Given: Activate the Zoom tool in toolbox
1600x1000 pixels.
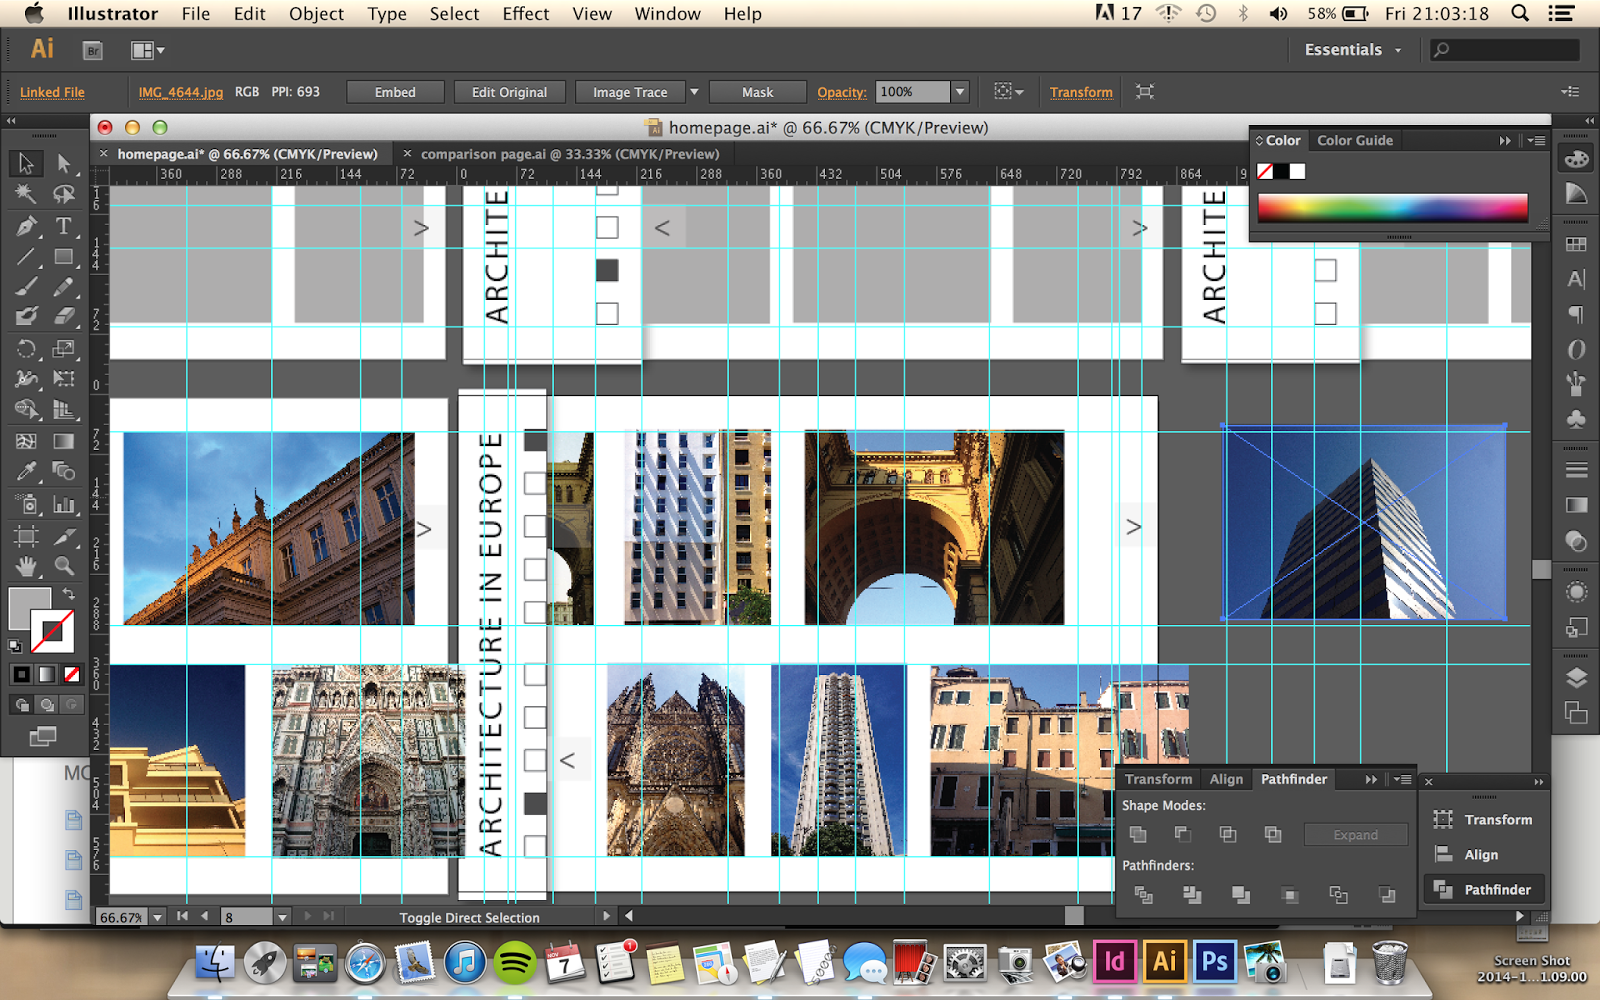Looking at the screenshot, I should [x=64, y=566].
